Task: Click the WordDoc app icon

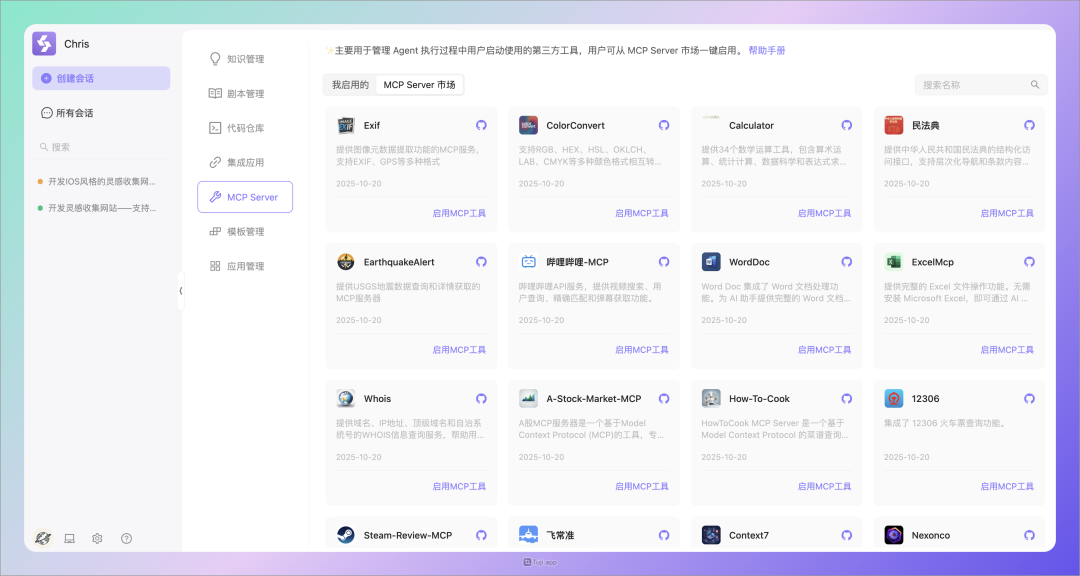Action: 711,262
